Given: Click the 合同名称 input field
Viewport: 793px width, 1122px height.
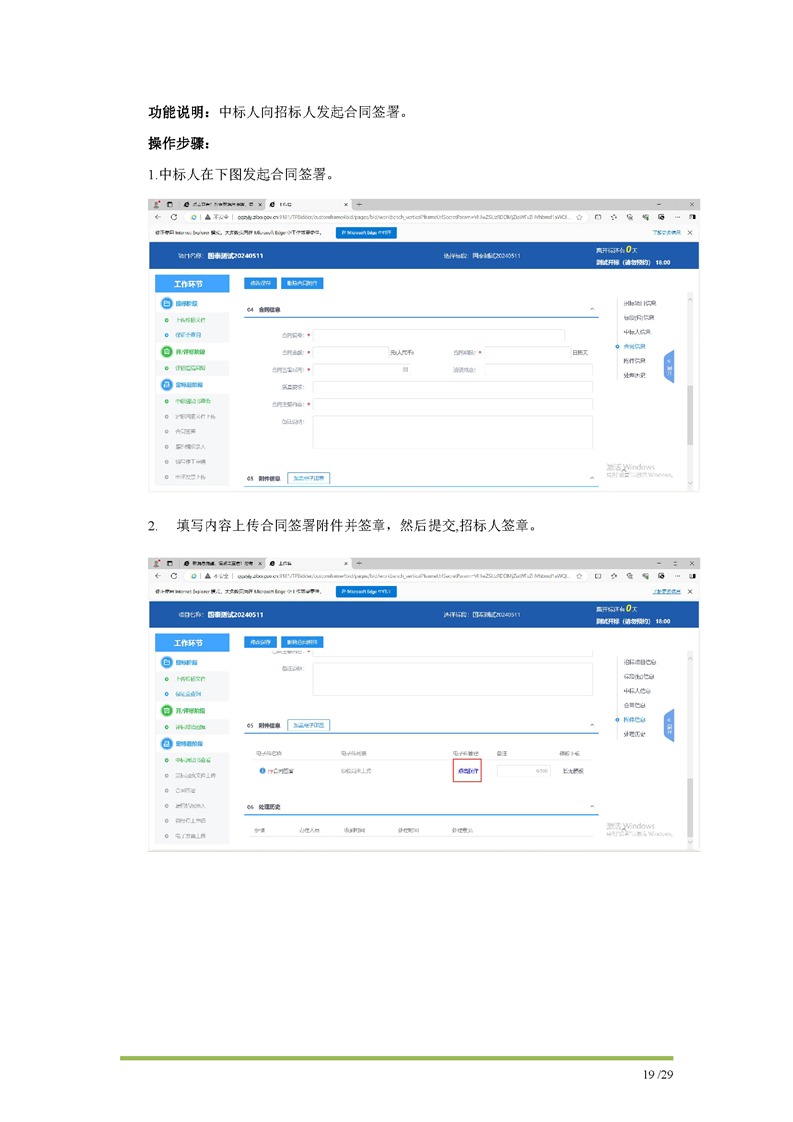Looking at the screenshot, I should (438, 336).
